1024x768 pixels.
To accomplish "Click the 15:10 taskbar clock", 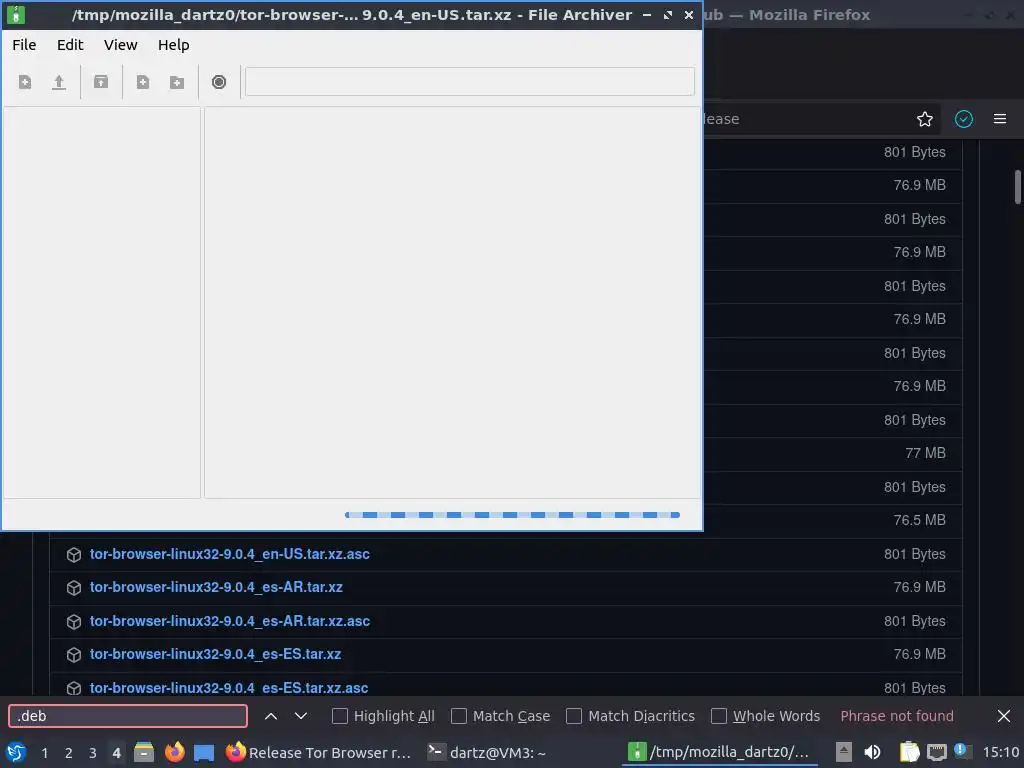I will coord(1000,752).
